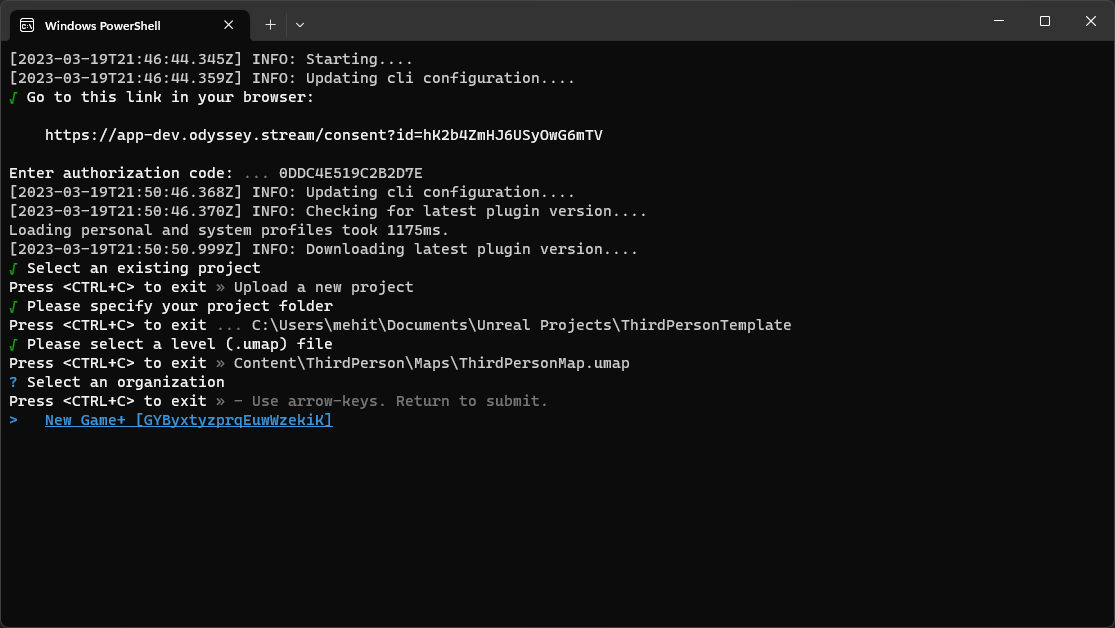Click the 'Use arrow-keys. Return to submit.' hint
1115x628 pixels.
pos(400,401)
